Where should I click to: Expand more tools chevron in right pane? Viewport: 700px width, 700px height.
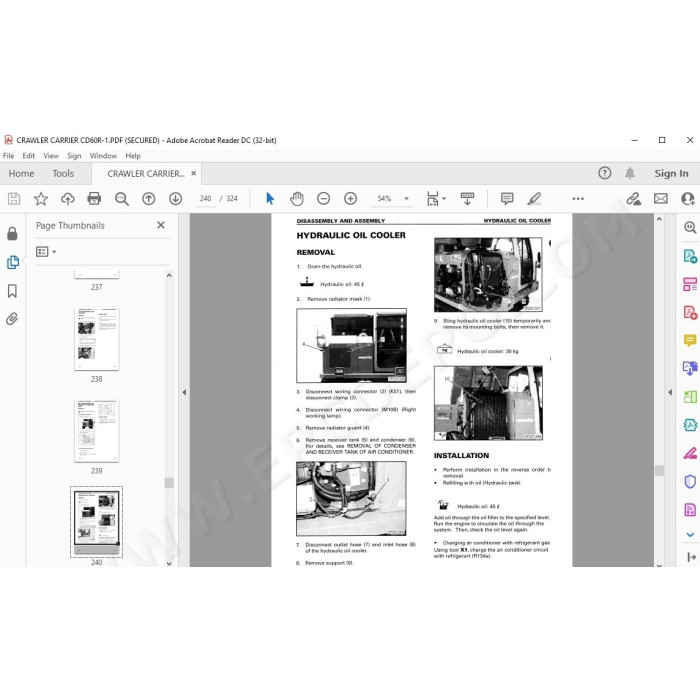click(690, 535)
